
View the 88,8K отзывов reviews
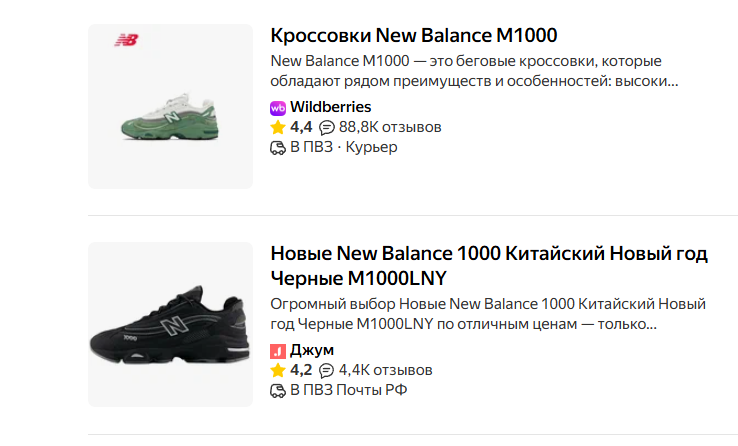(390, 127)
